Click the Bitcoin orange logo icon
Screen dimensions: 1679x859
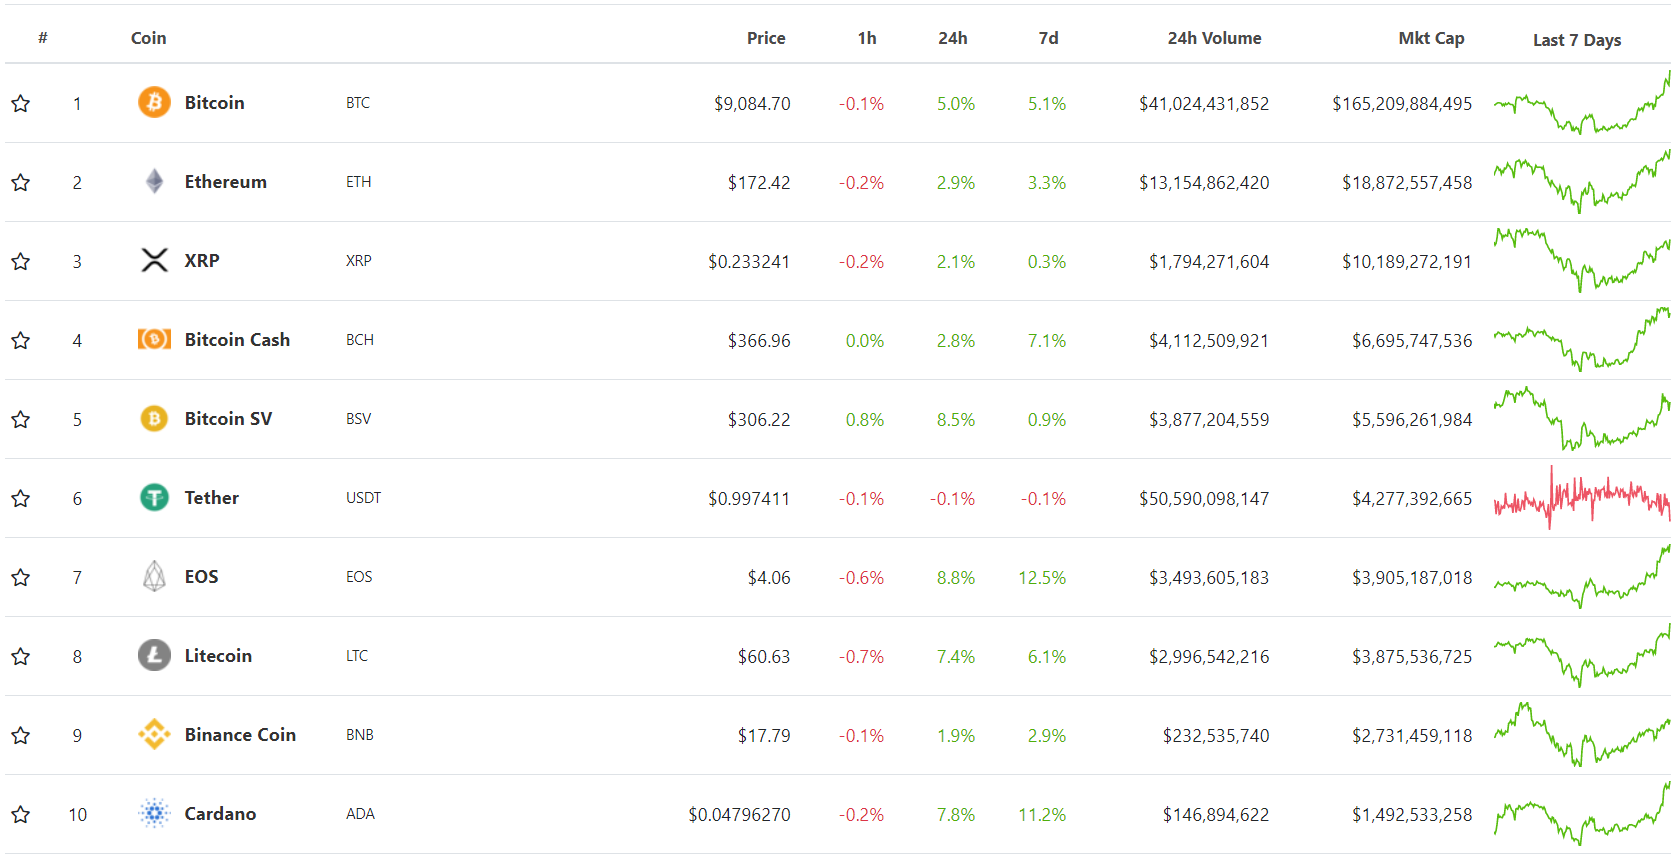(154, 102)
